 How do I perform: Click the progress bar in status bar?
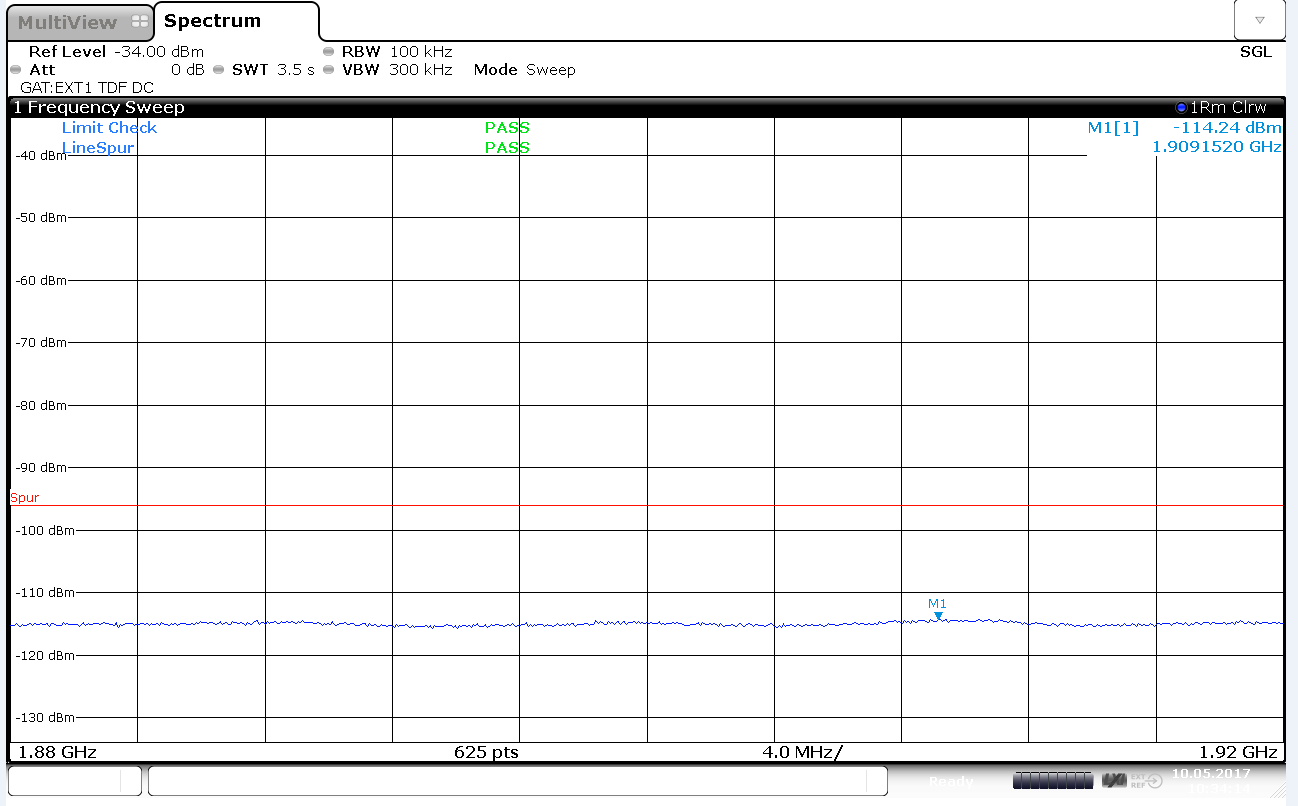coord(1052,780)
